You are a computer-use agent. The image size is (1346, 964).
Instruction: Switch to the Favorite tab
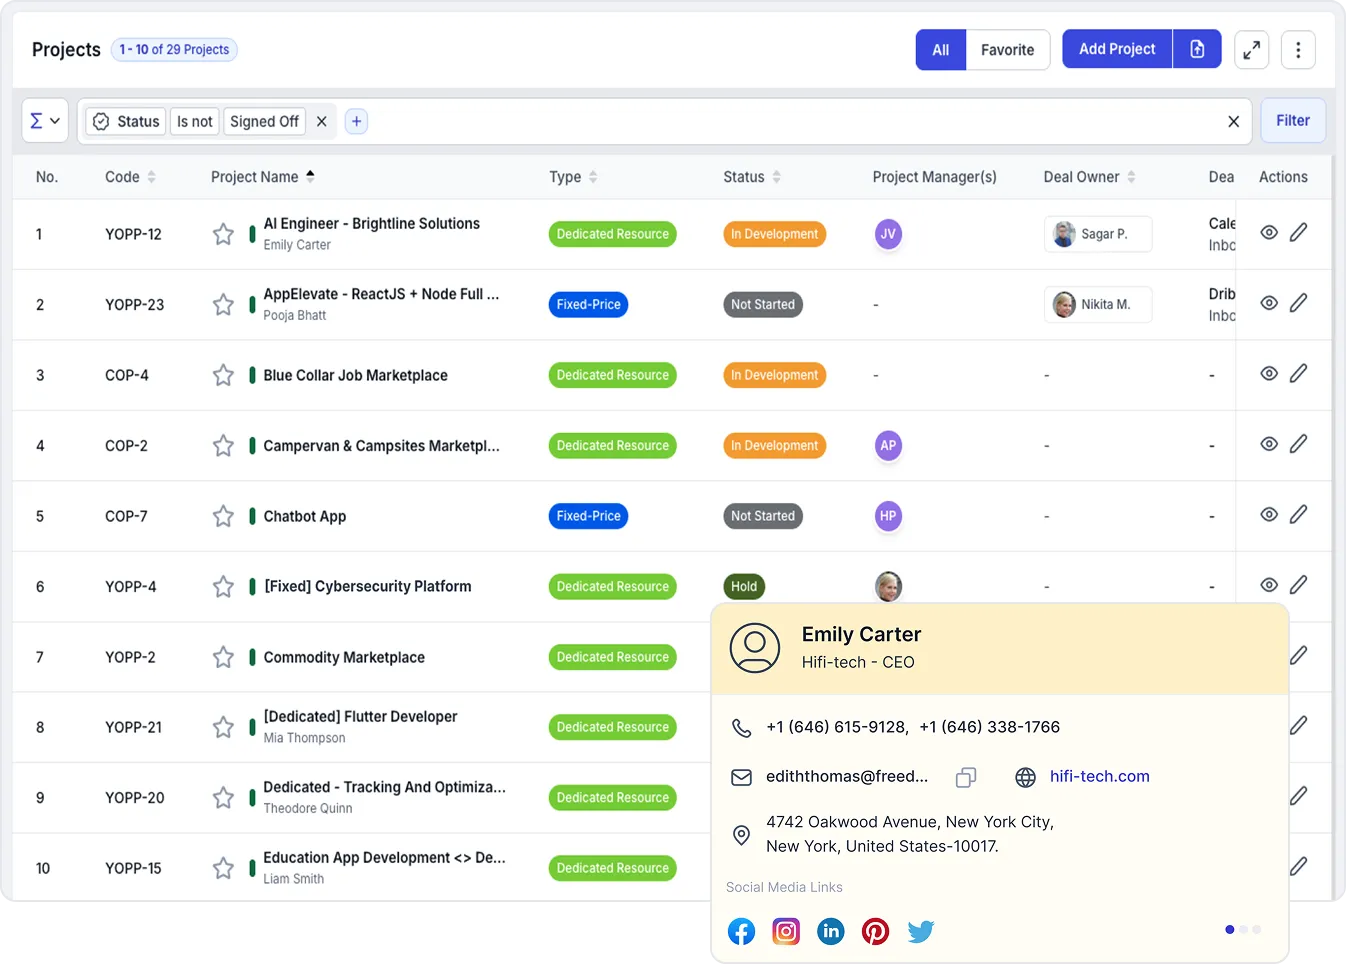1007,49
